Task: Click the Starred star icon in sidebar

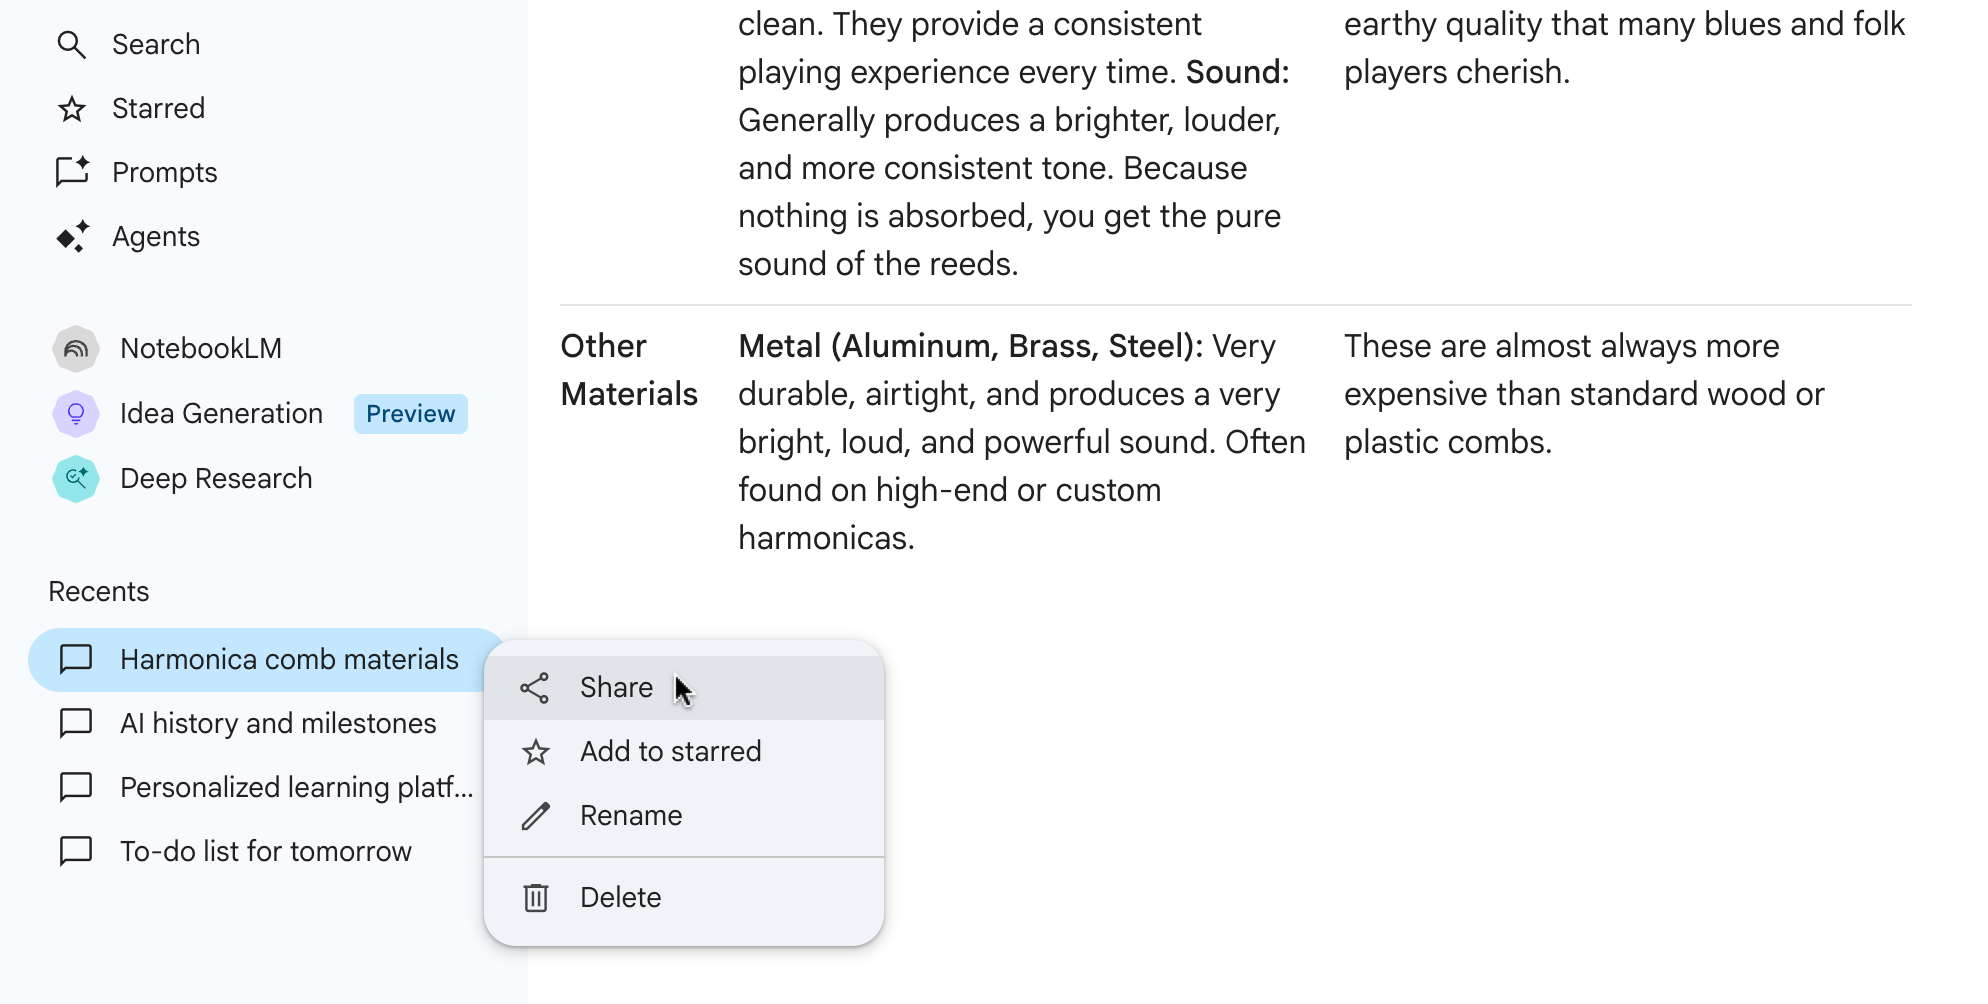Action: [72, 109]
